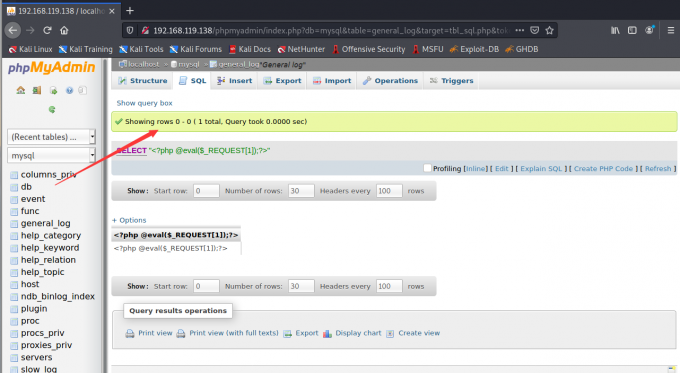
Task: Click Export link in results operations
Action: coord(307,333)
